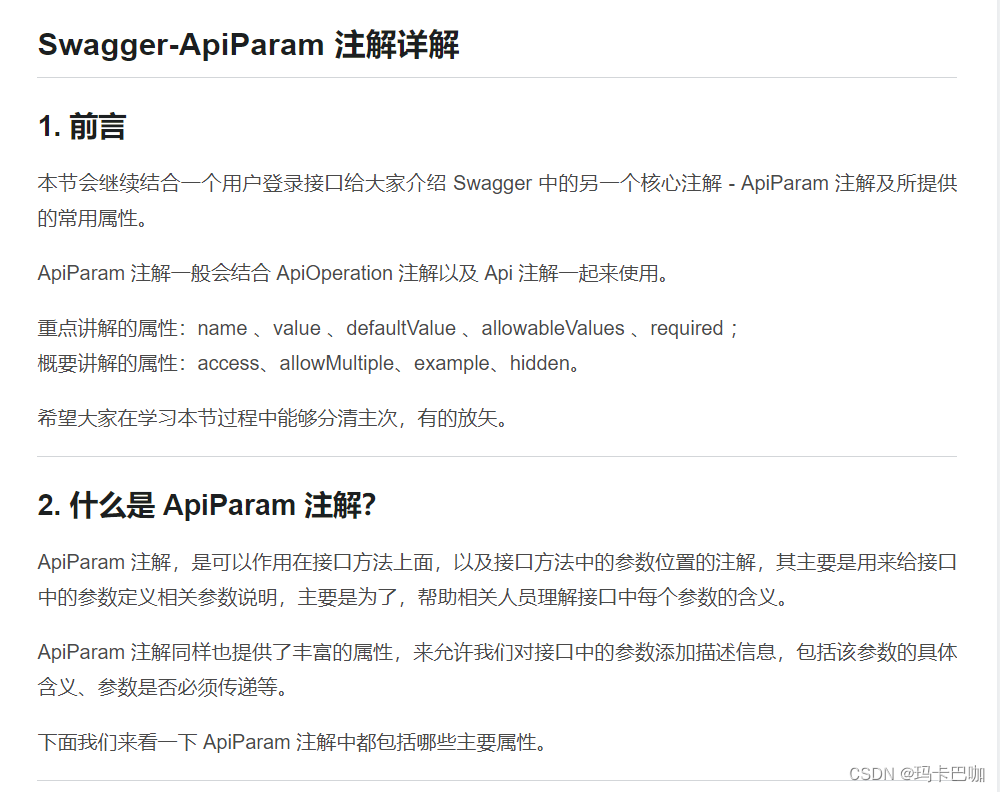Screen dimensions: 1000x792
Task: Click the title 'Swagger-ApiParam 注解详解'
Action: pyautogui.click(x=248, y=45)
